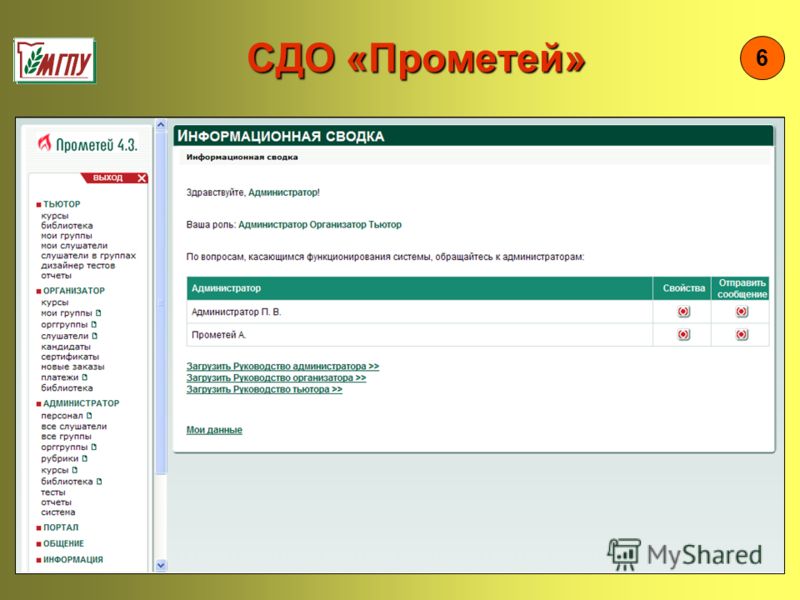Select библиотека under АДМИНИСТРАТОР
The image size is (800, 600).
point(67,482)
